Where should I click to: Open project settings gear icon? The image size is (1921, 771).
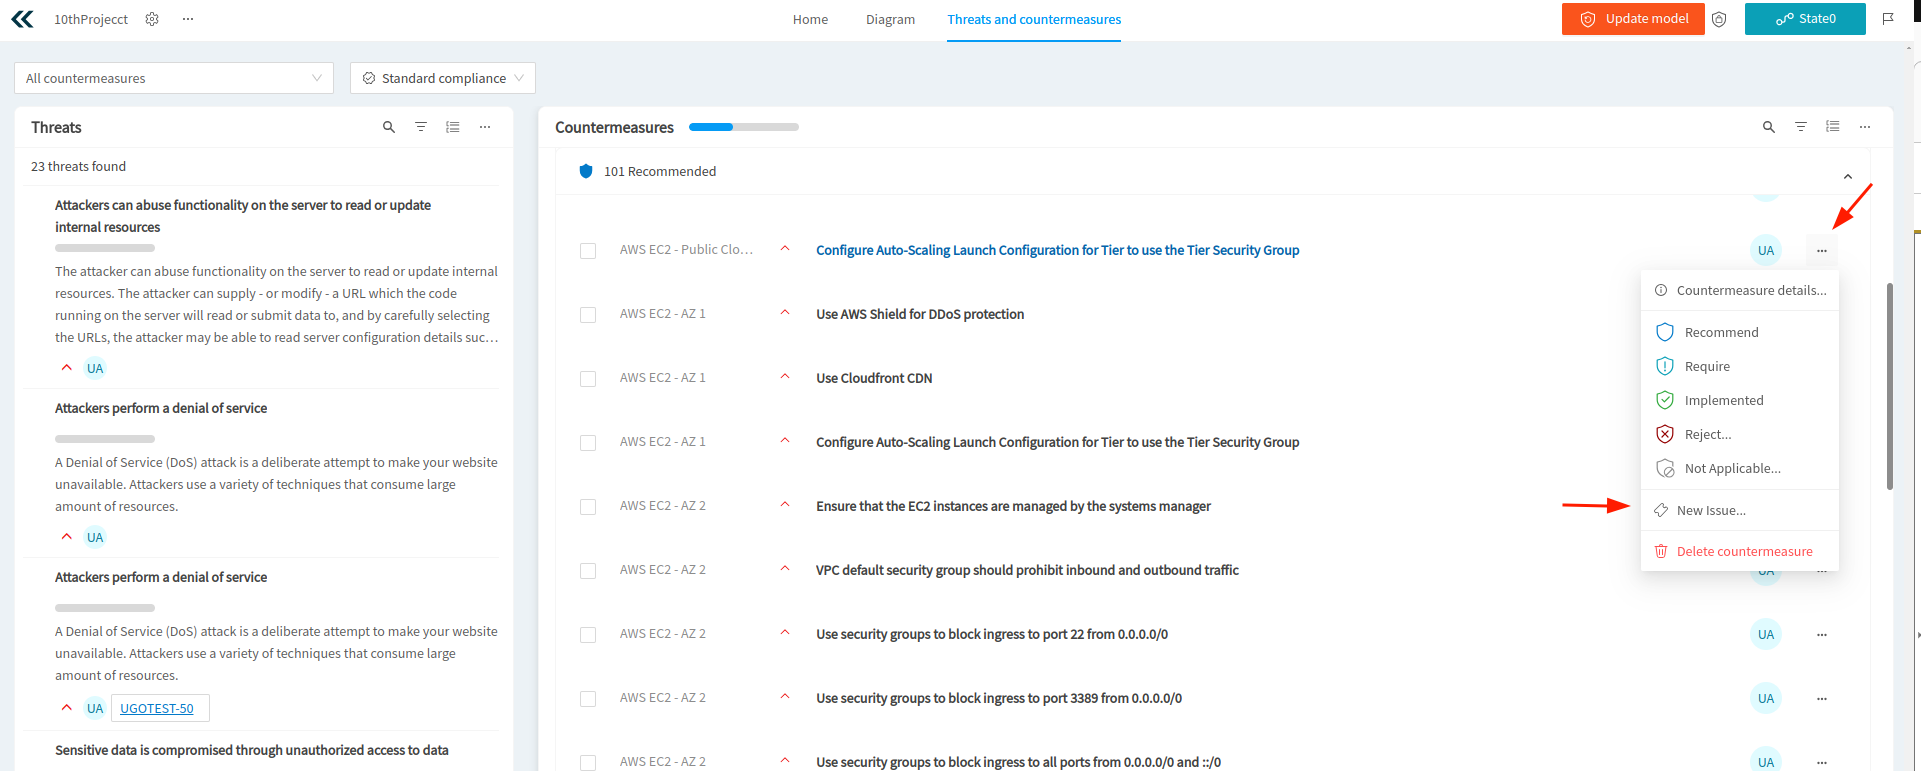[x=152, y=19]
